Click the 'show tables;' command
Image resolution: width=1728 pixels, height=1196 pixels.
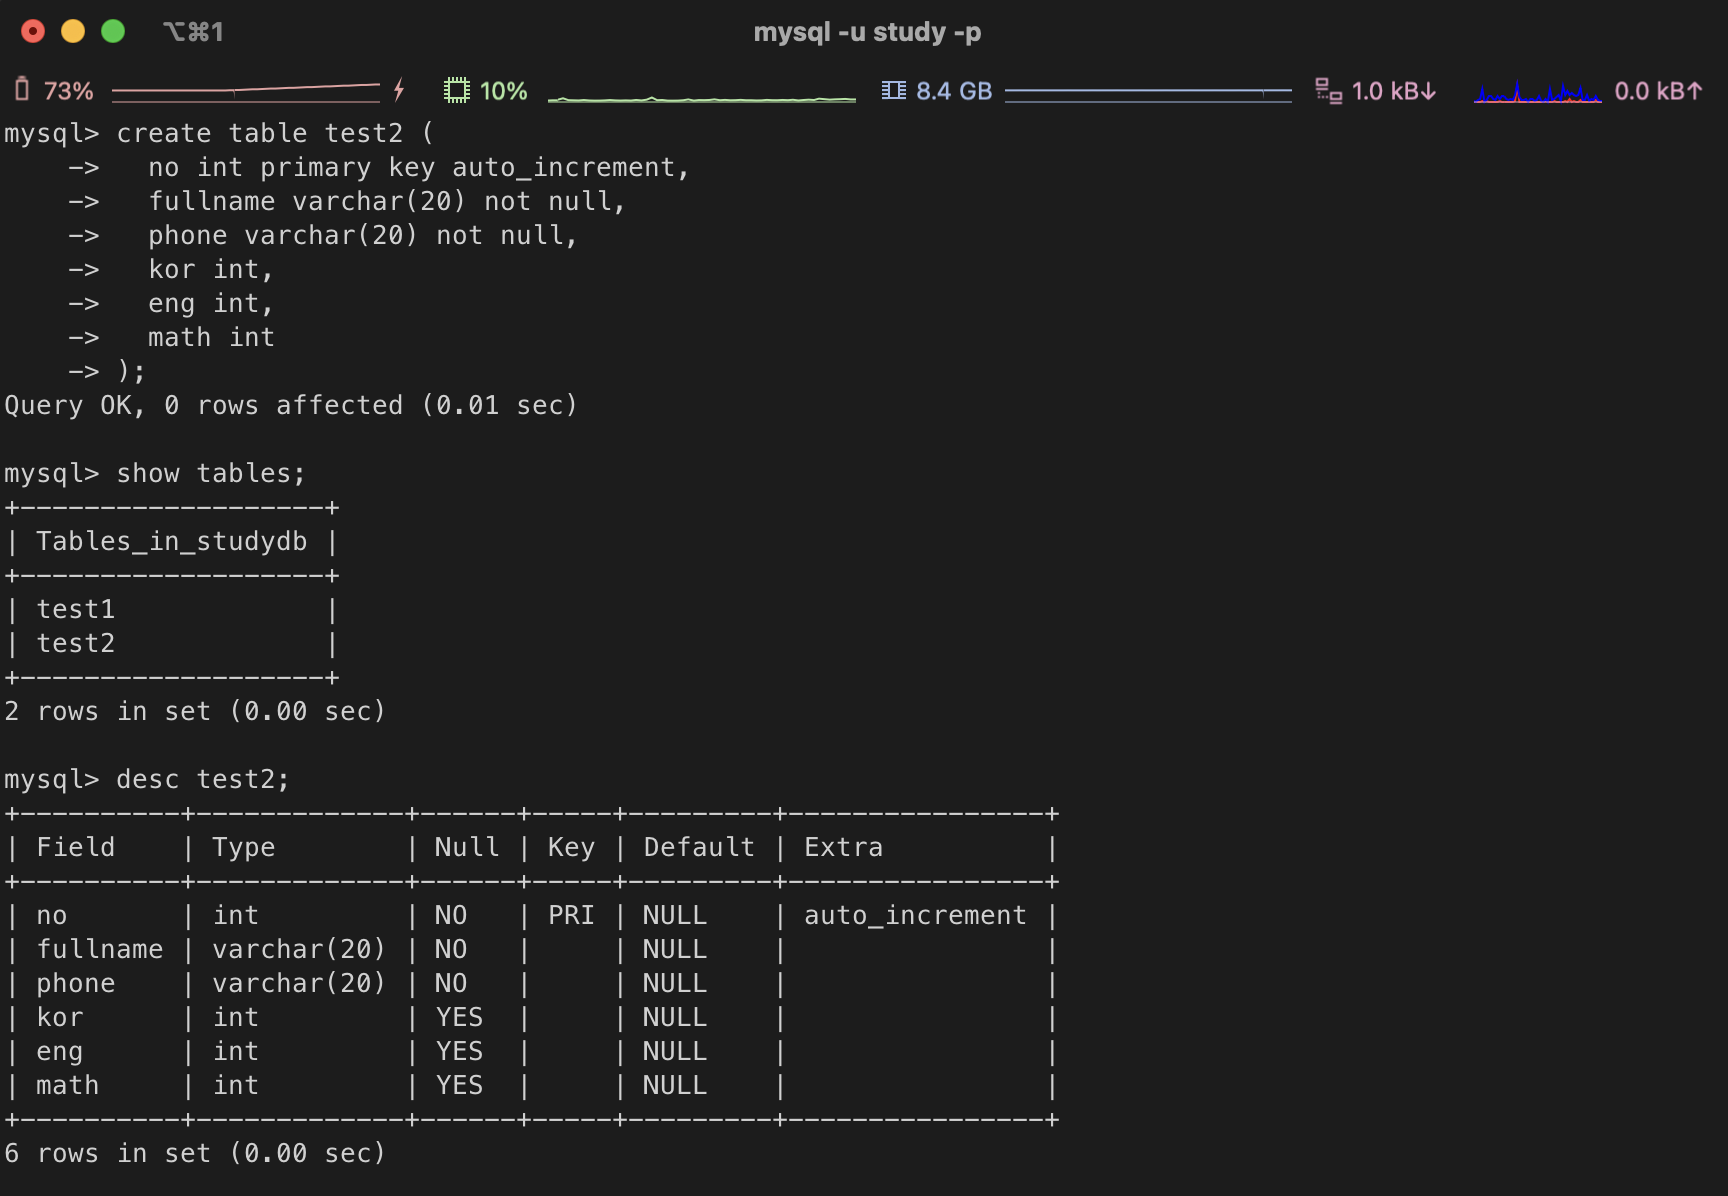(x=211, y=473)
